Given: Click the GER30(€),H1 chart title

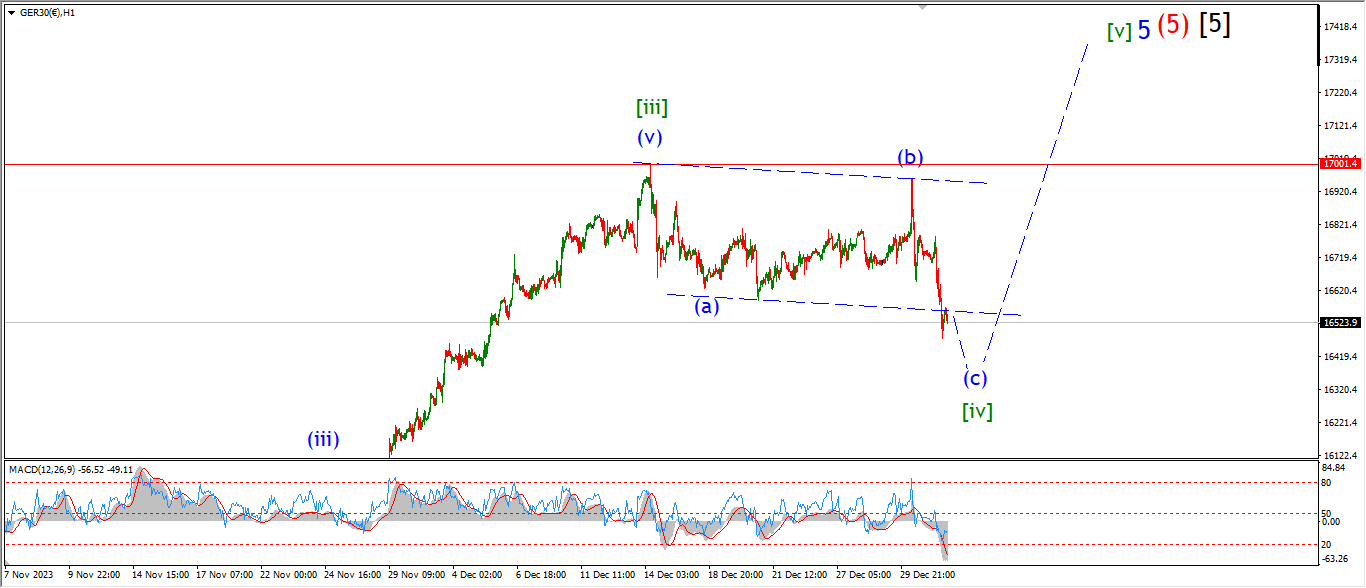Looking at the screenshot, I should click(48, 13).
